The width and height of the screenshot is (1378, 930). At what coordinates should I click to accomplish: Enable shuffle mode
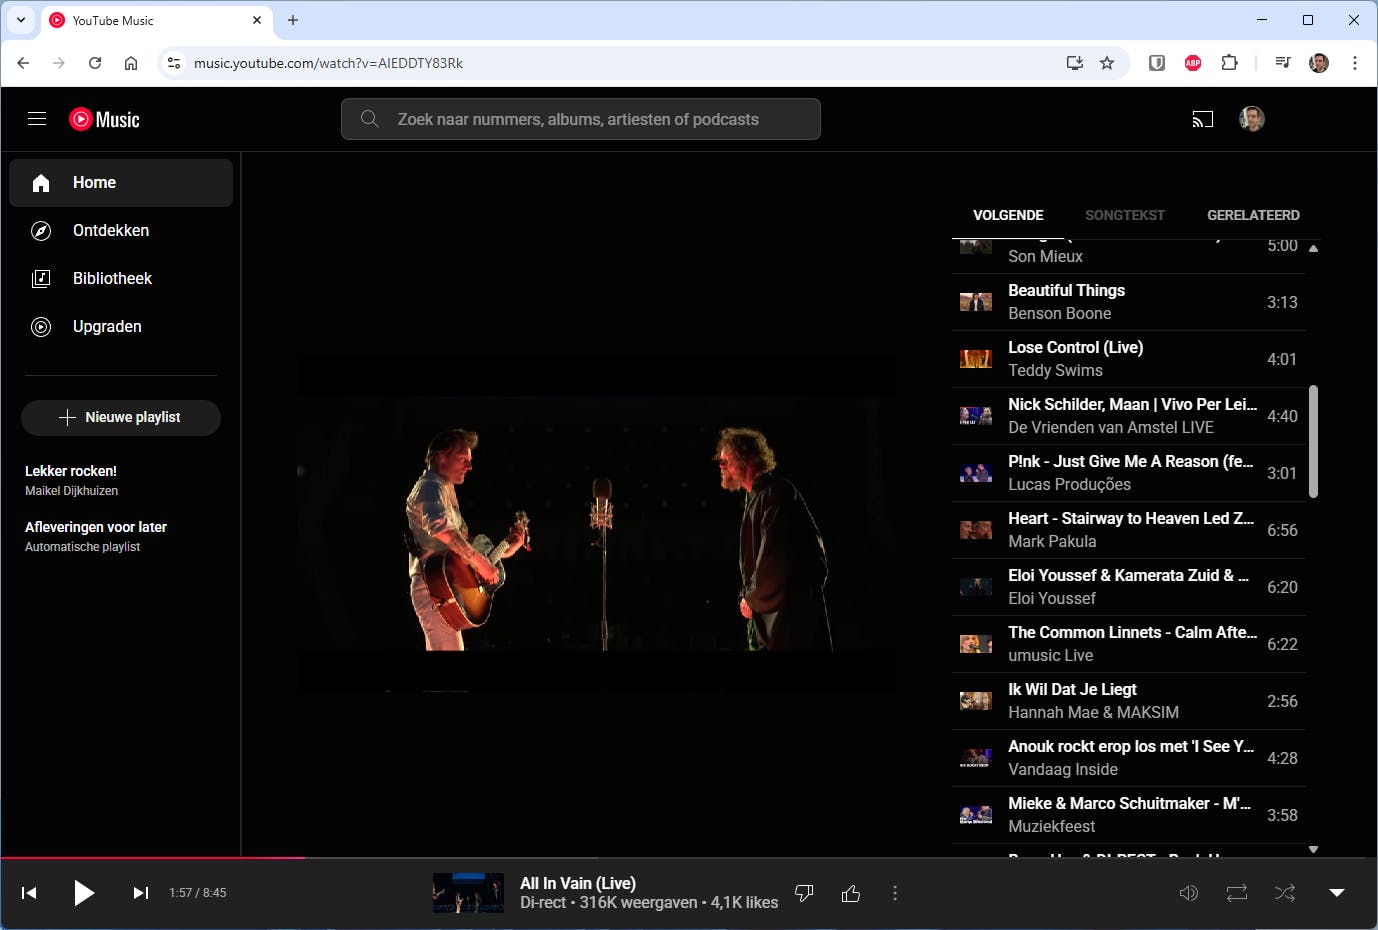(x=1284, y=893)
